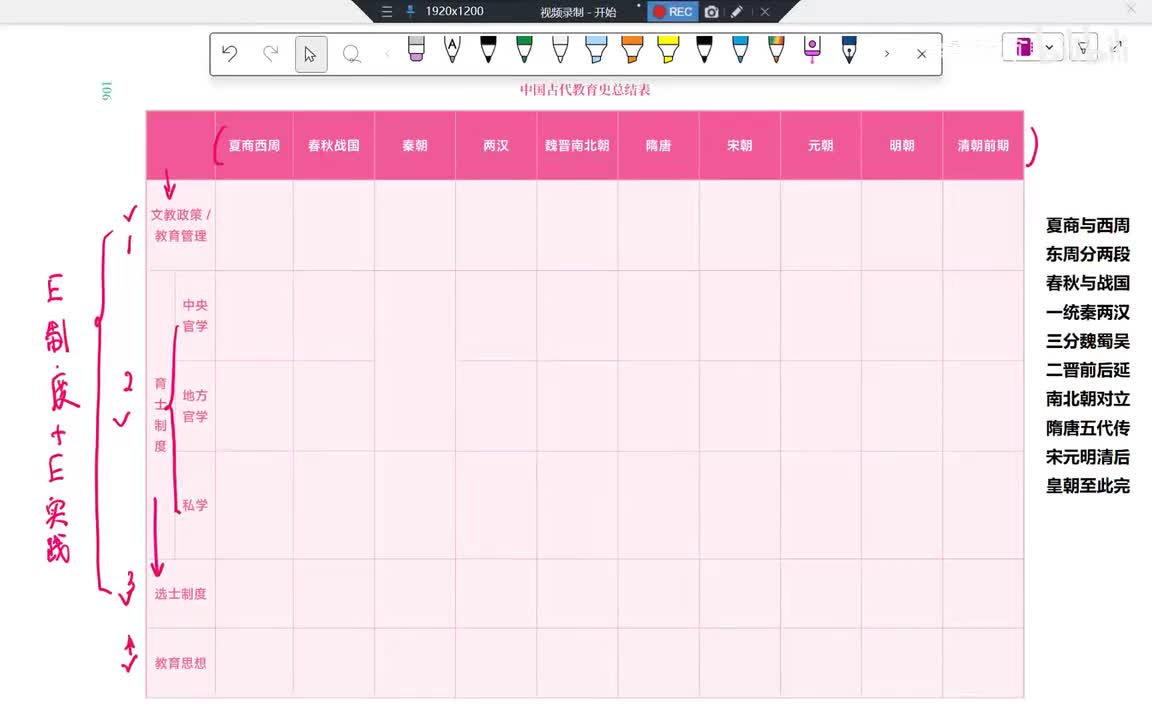Select the orange highlighter
Image resolution: width=1152 pixels, height=720 pixels.
pyautogui.click(x=632, y=49)
